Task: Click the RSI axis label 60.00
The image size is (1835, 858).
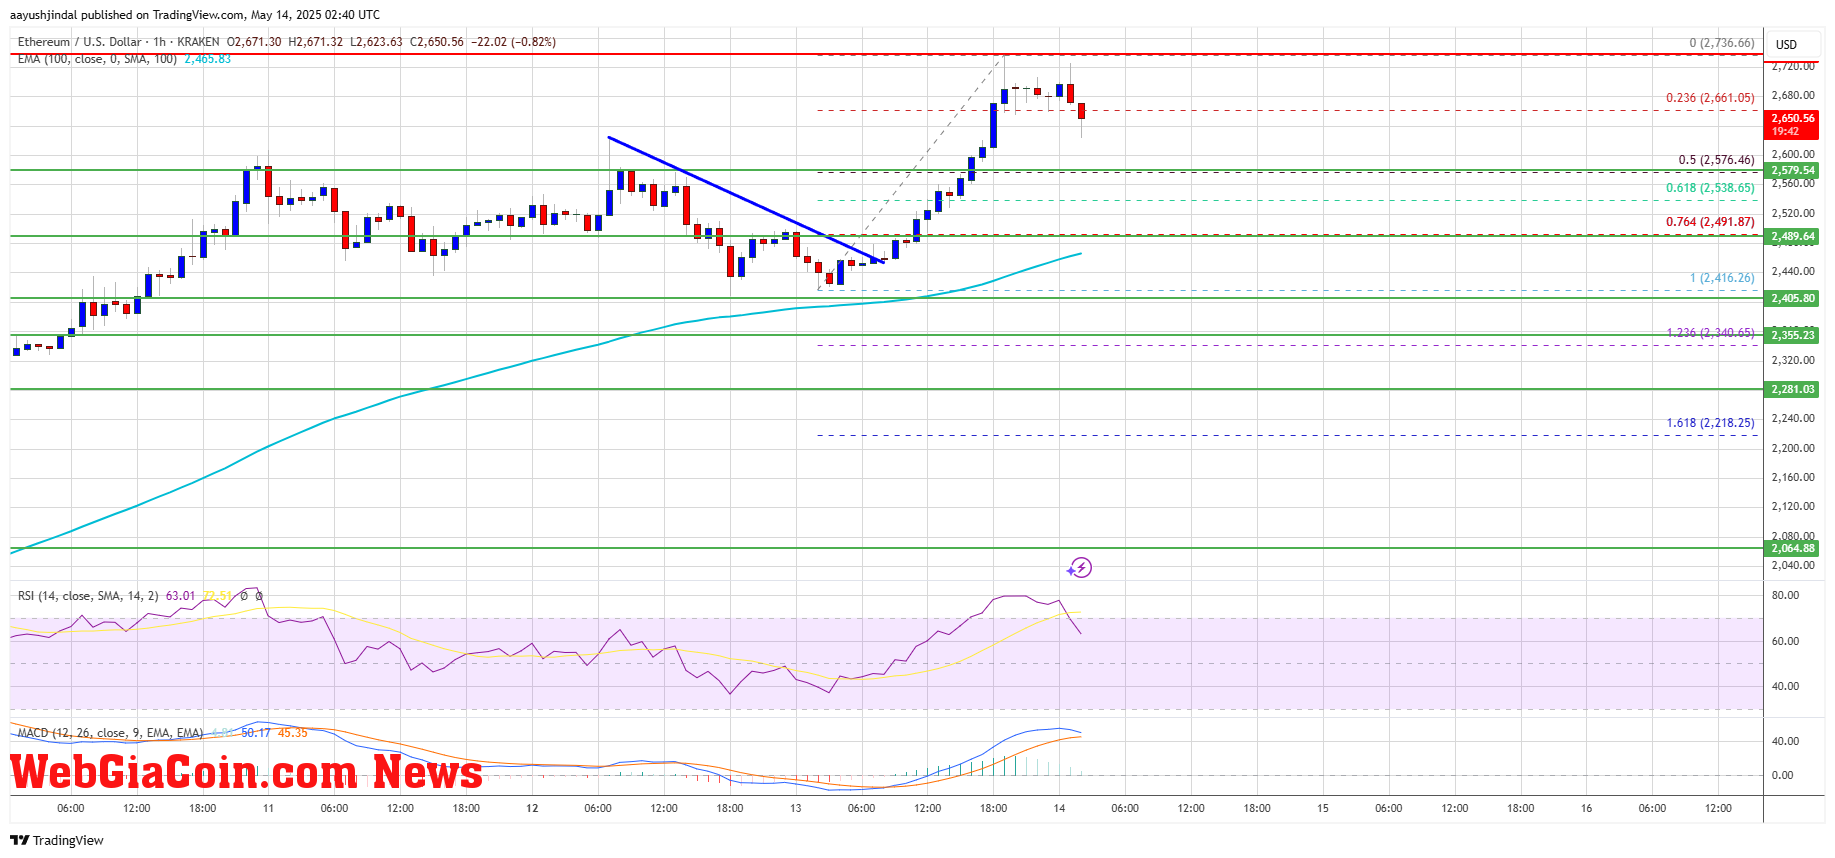Action: tap(1785, 641)
